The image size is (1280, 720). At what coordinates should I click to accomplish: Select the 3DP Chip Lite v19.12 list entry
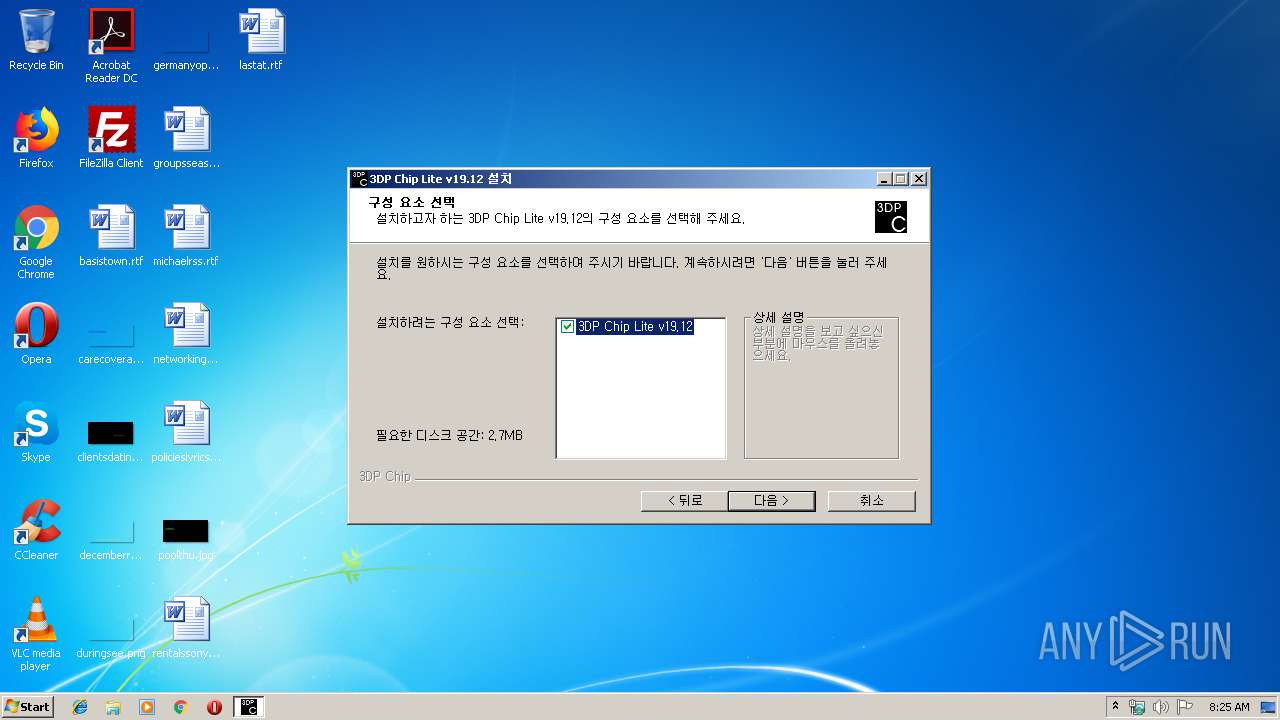(635, 327)
